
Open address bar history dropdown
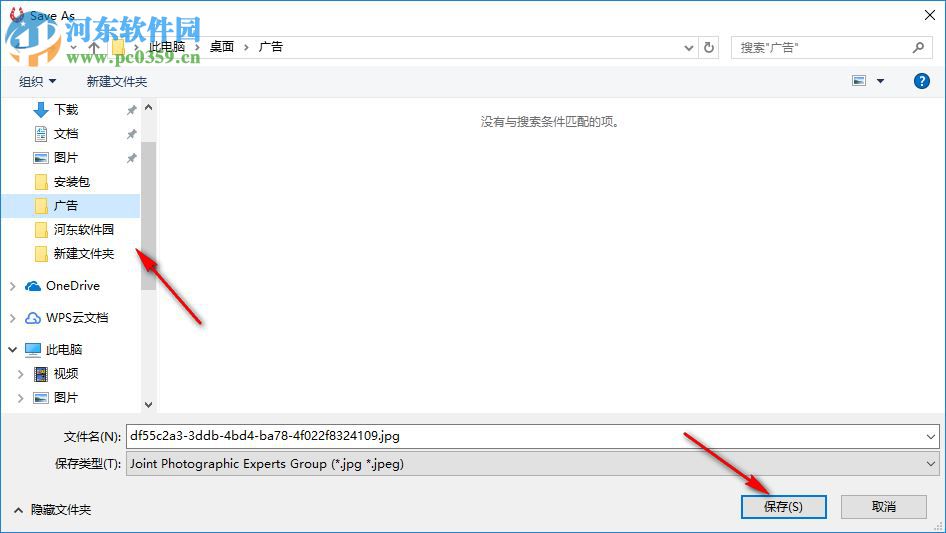(x=688, y=48)
